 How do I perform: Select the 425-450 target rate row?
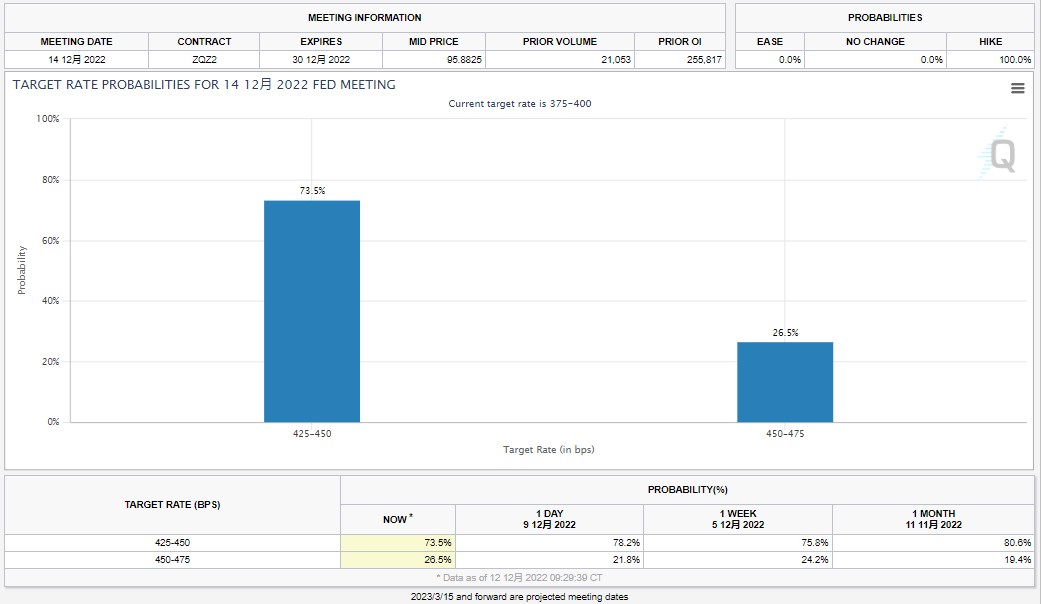[x=519, y=543]
